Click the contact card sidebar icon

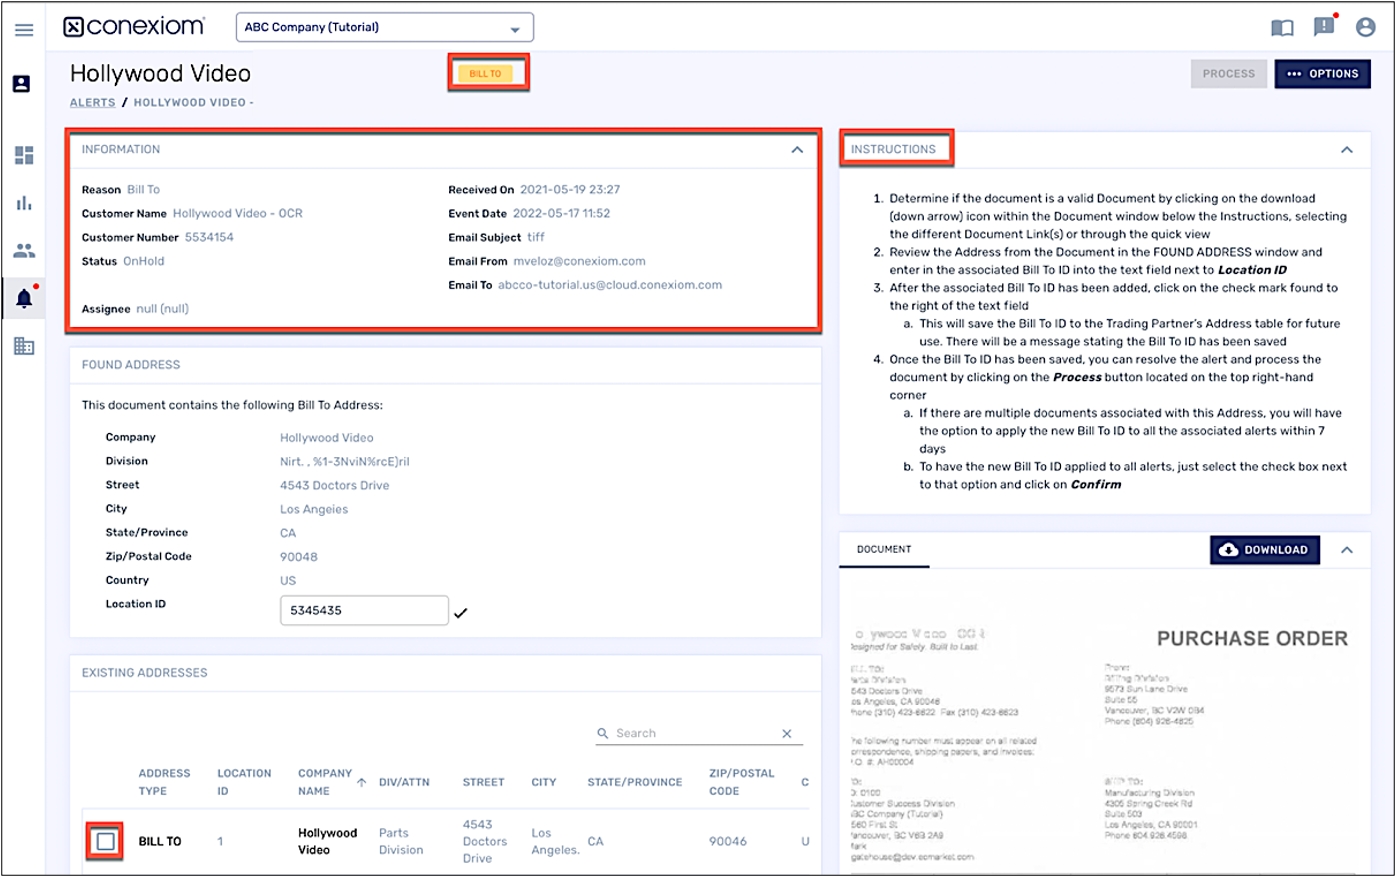click(22, 84)
